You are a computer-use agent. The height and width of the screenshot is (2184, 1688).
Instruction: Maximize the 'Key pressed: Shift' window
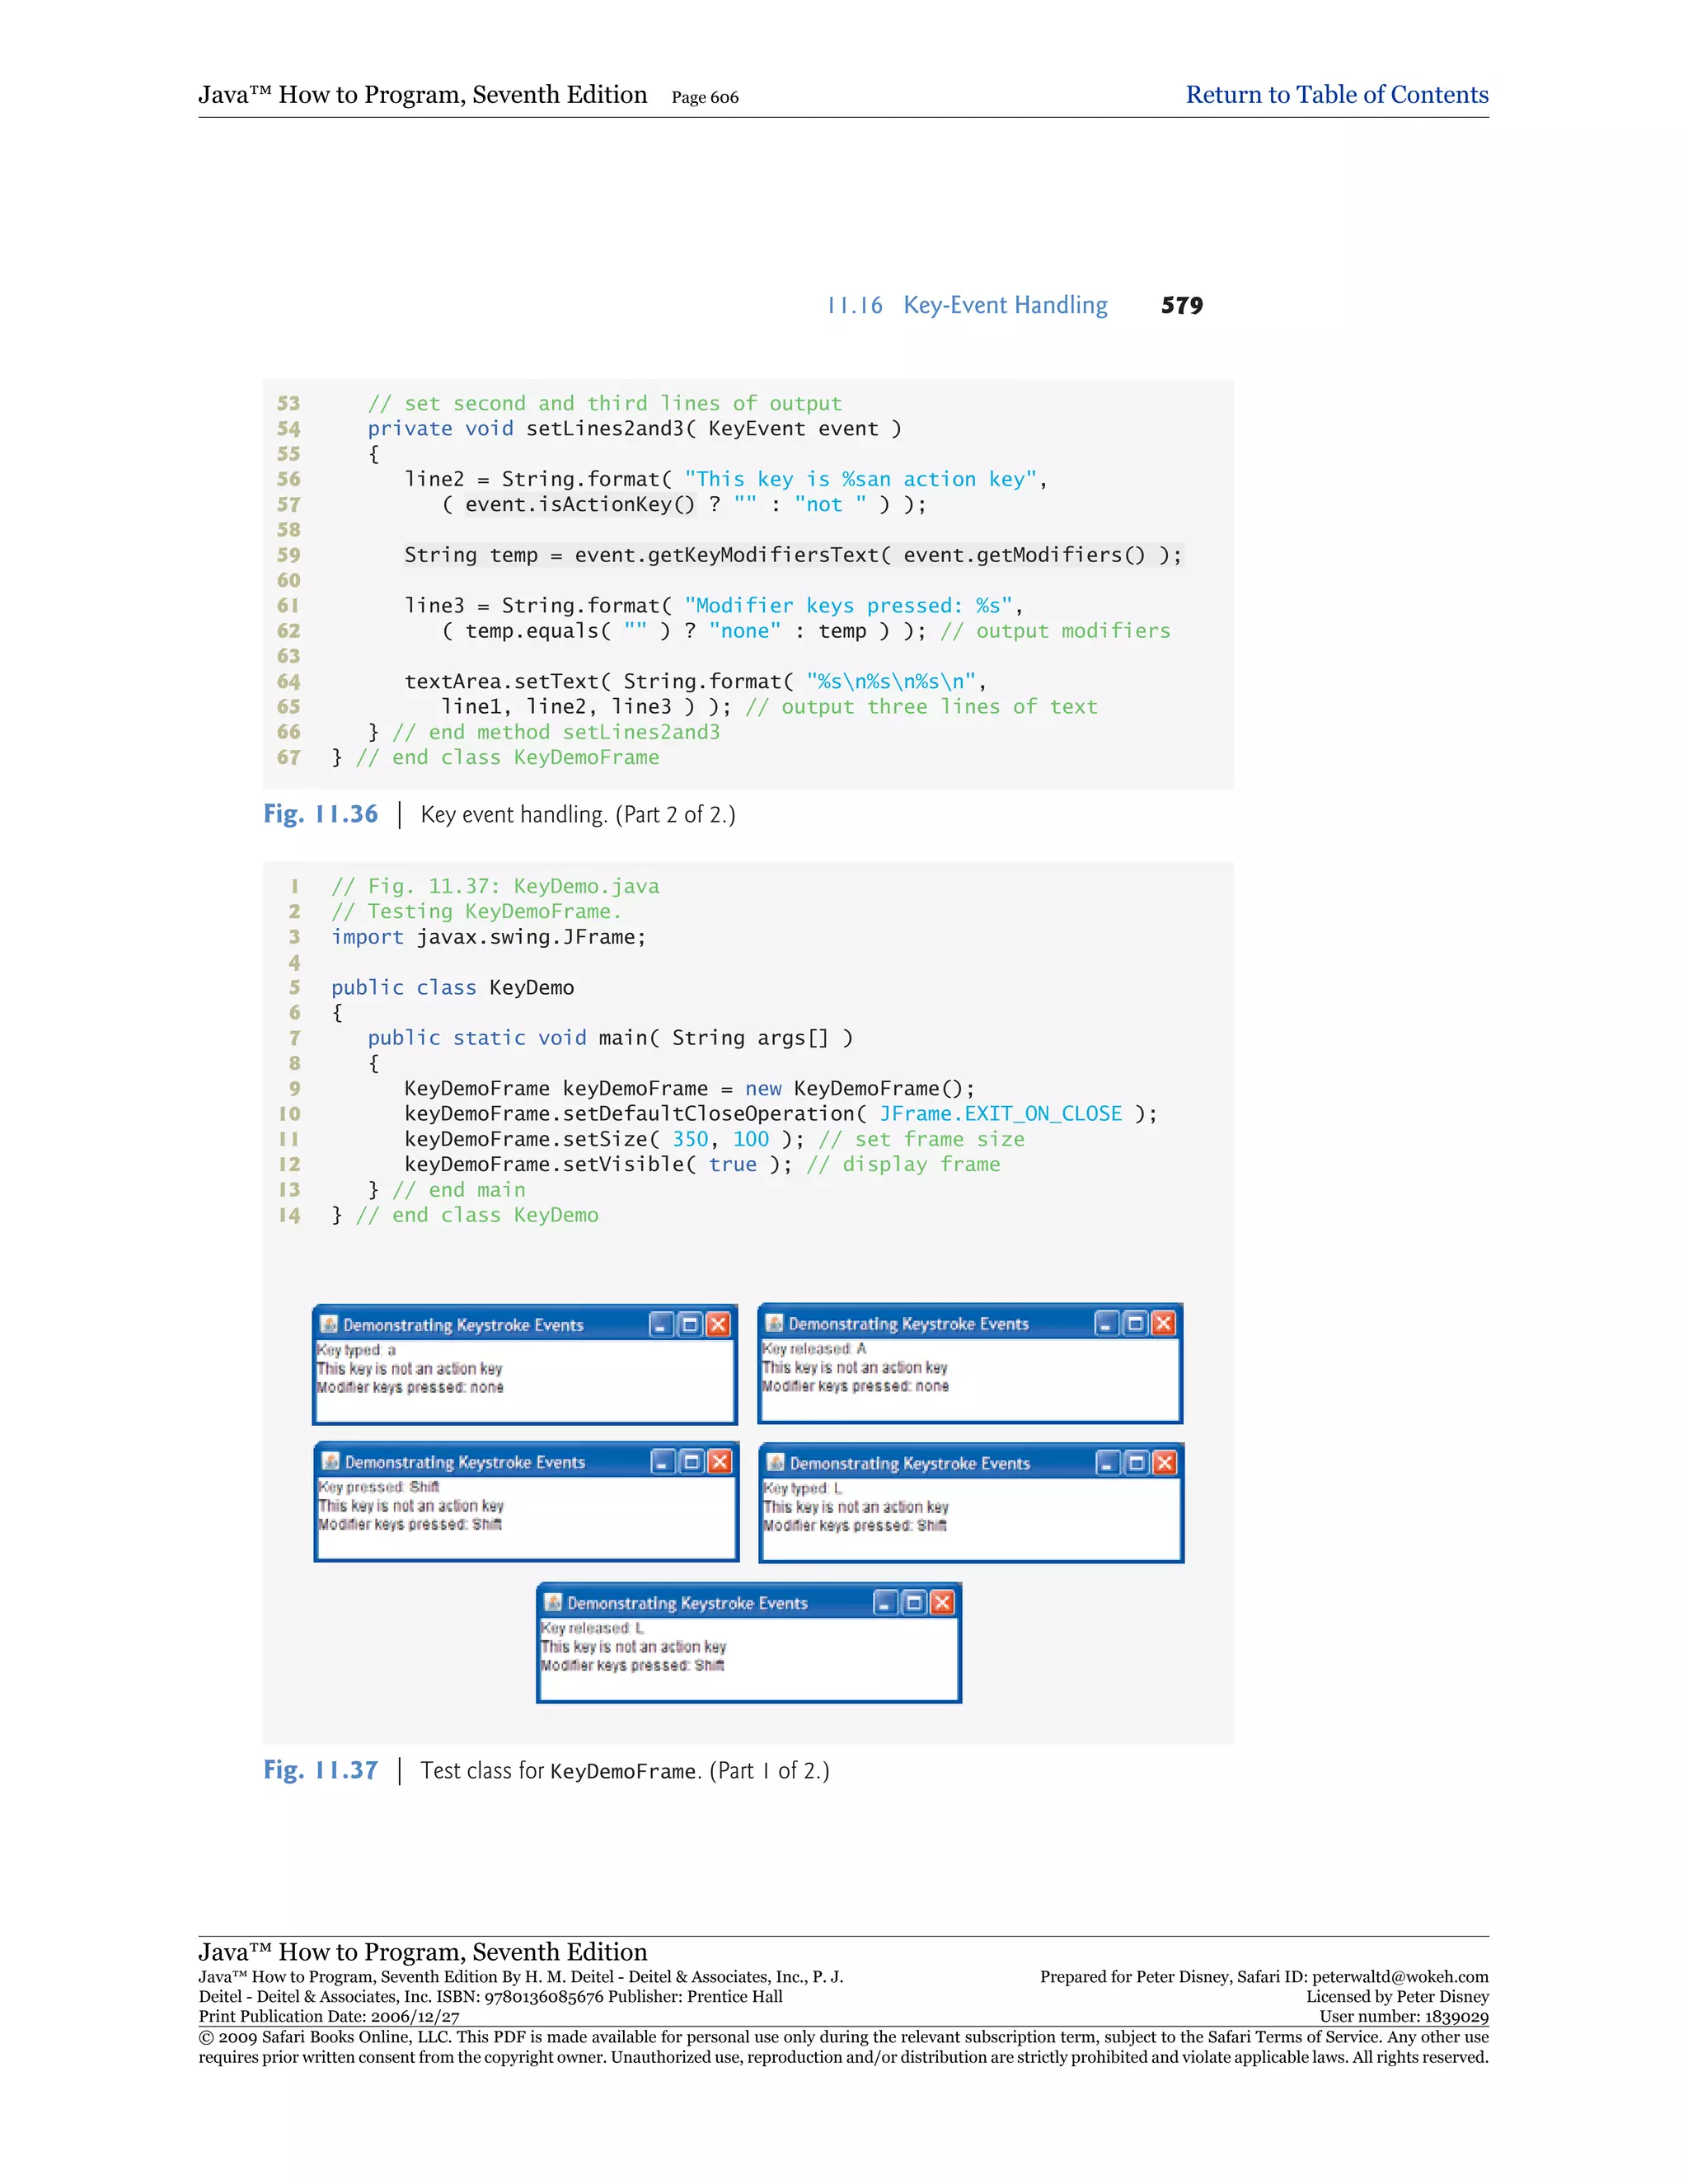click(691, 1462)
